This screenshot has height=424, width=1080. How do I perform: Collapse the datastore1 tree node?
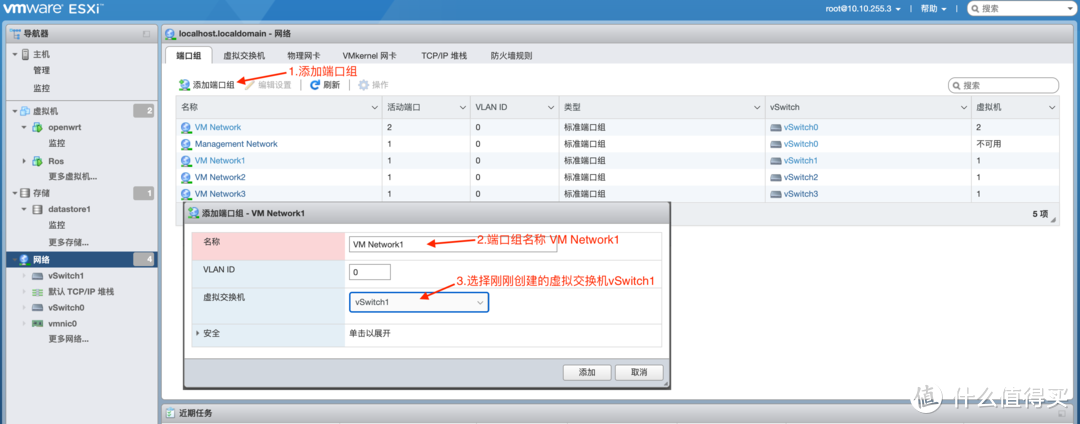pyautogui.click(x=24, y=209)
